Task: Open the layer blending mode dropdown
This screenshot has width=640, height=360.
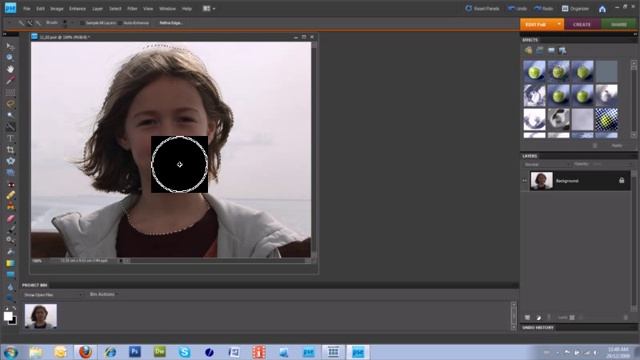Action: coord(546,164)
